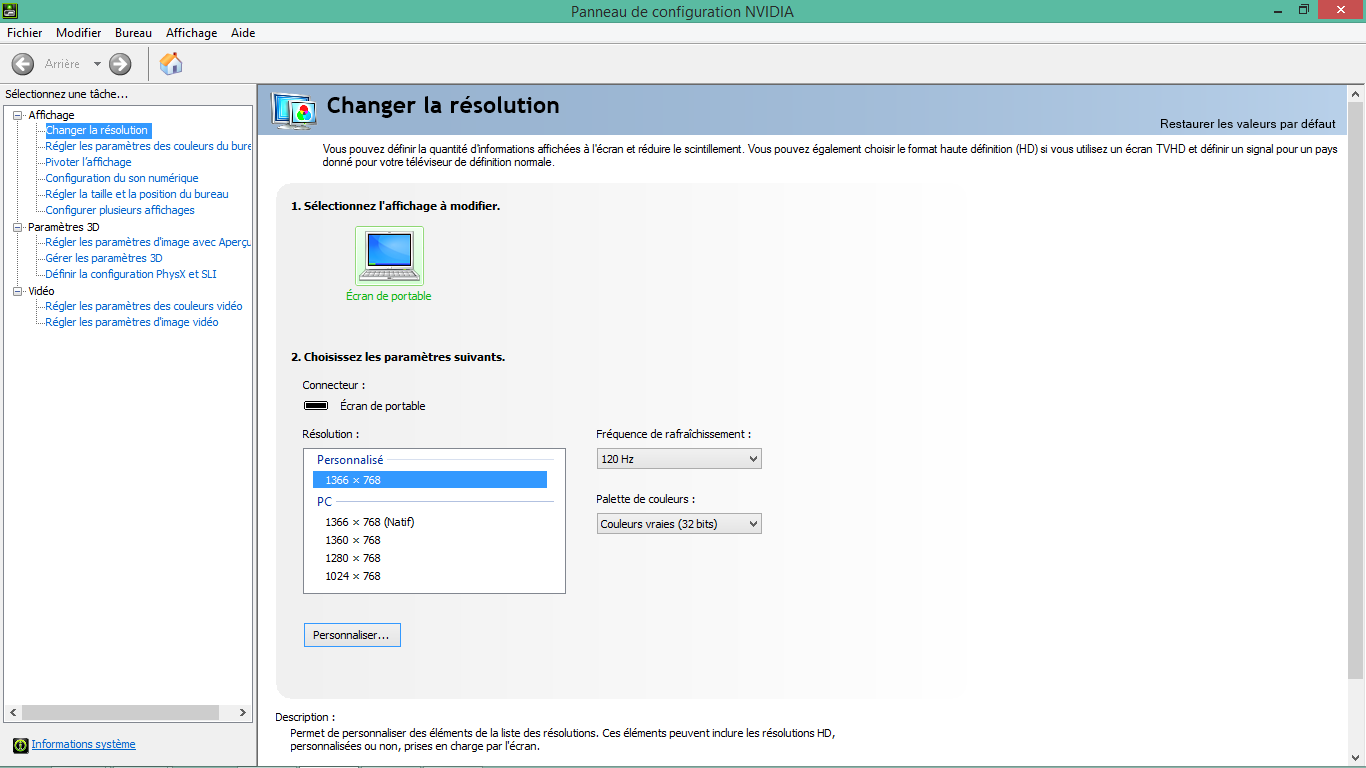Click the NVIDIA logo in title bar
This screenshot has height=768, width=1366.
click(x=9, y=10)
